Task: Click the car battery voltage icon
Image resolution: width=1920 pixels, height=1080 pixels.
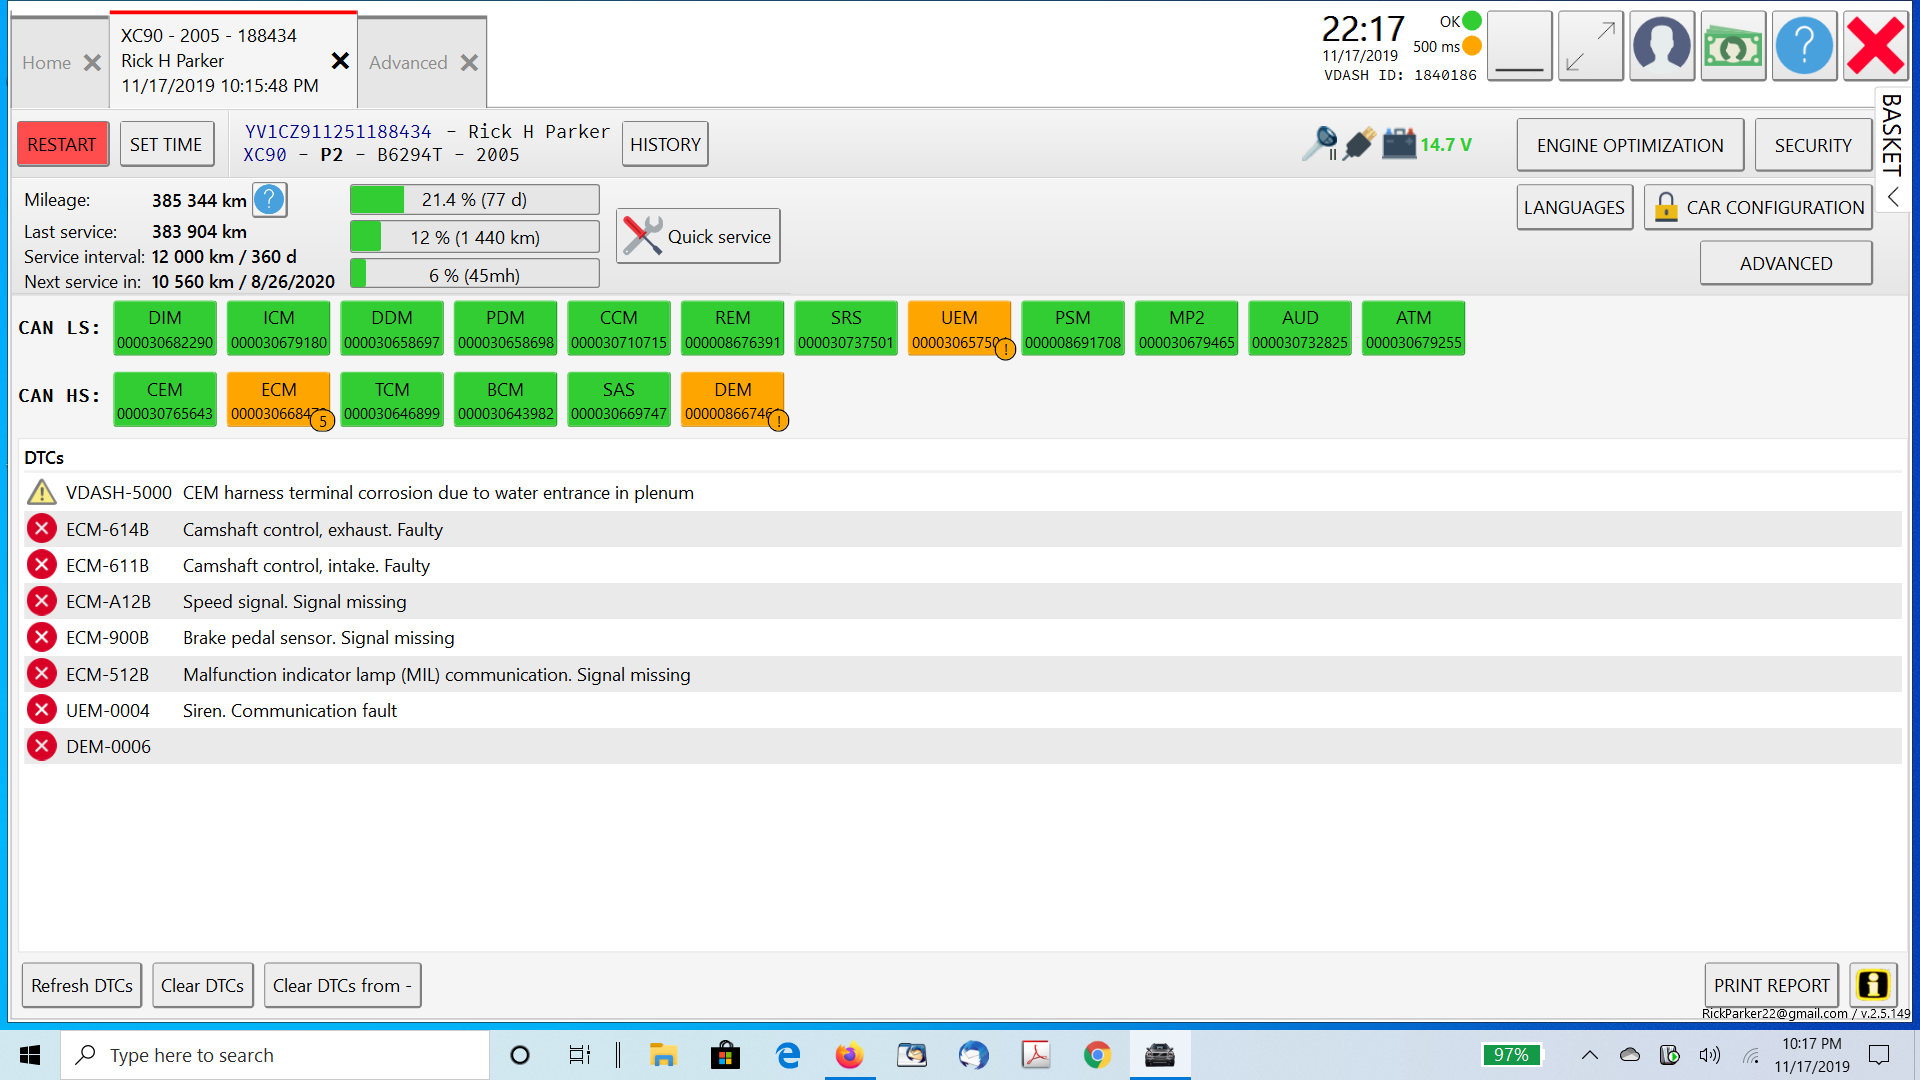Action: coord(1399,144)
